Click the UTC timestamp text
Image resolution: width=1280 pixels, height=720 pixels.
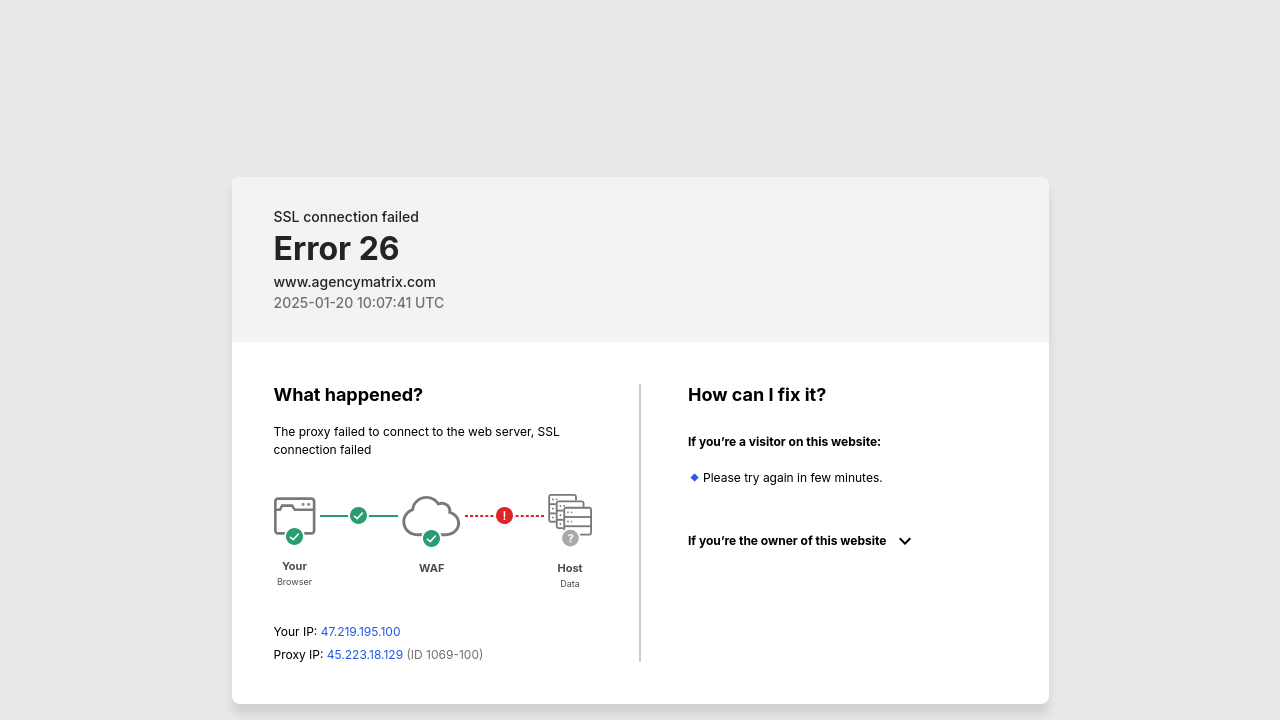point(358,303)
